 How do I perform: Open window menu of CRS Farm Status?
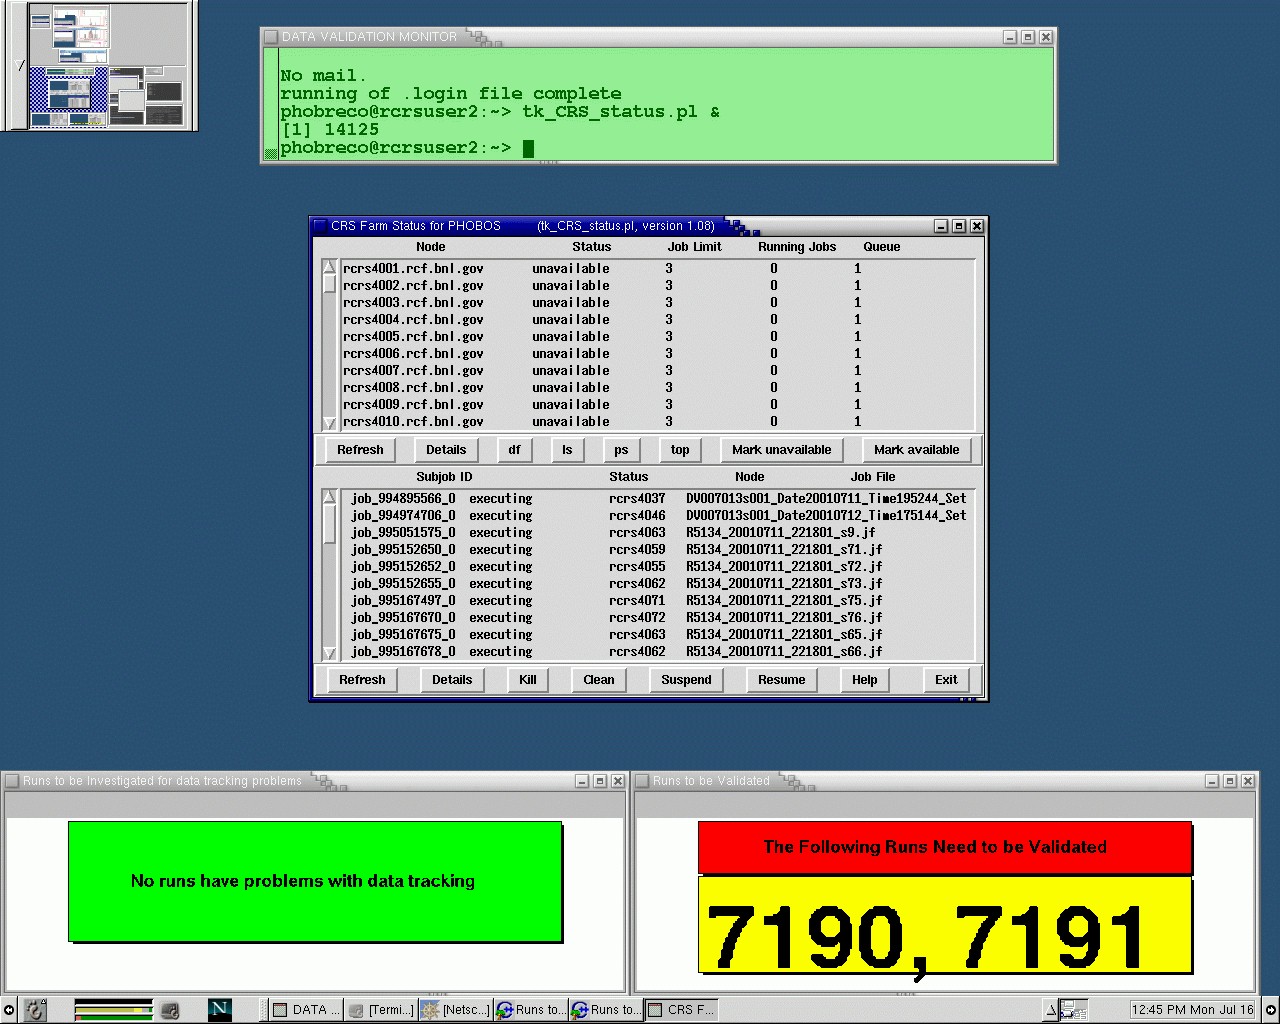pyautogui.click(x=320, y=226)
